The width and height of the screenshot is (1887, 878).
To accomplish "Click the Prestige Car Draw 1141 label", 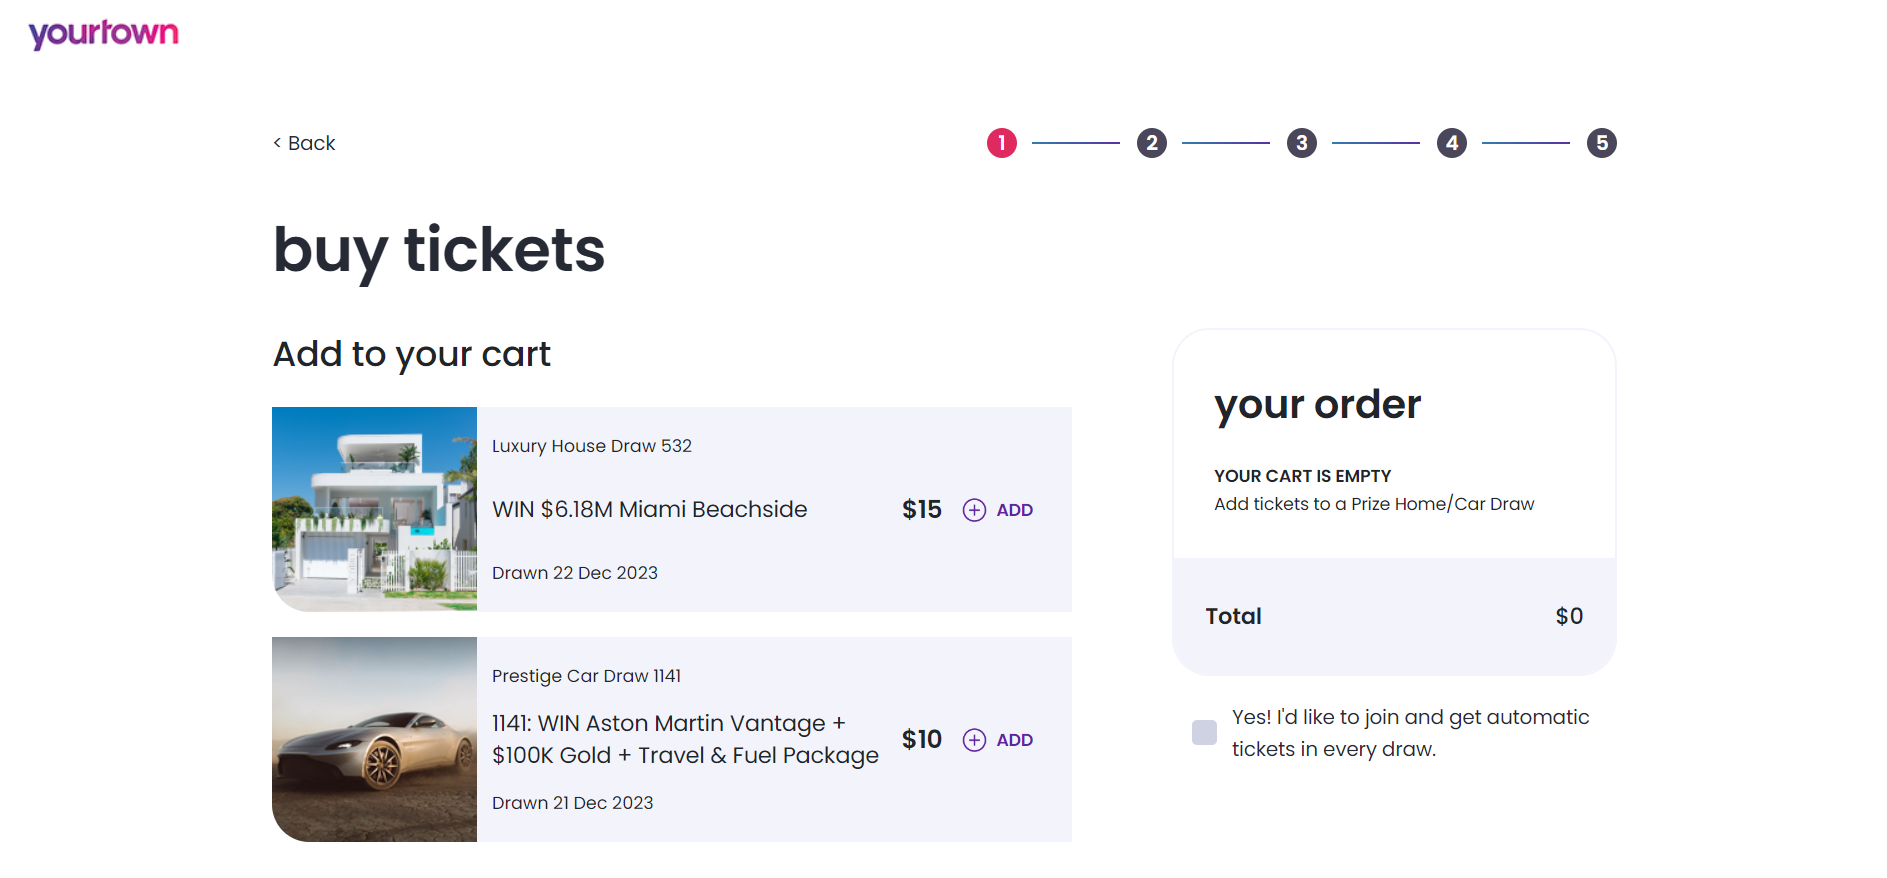I will [586, 676].
